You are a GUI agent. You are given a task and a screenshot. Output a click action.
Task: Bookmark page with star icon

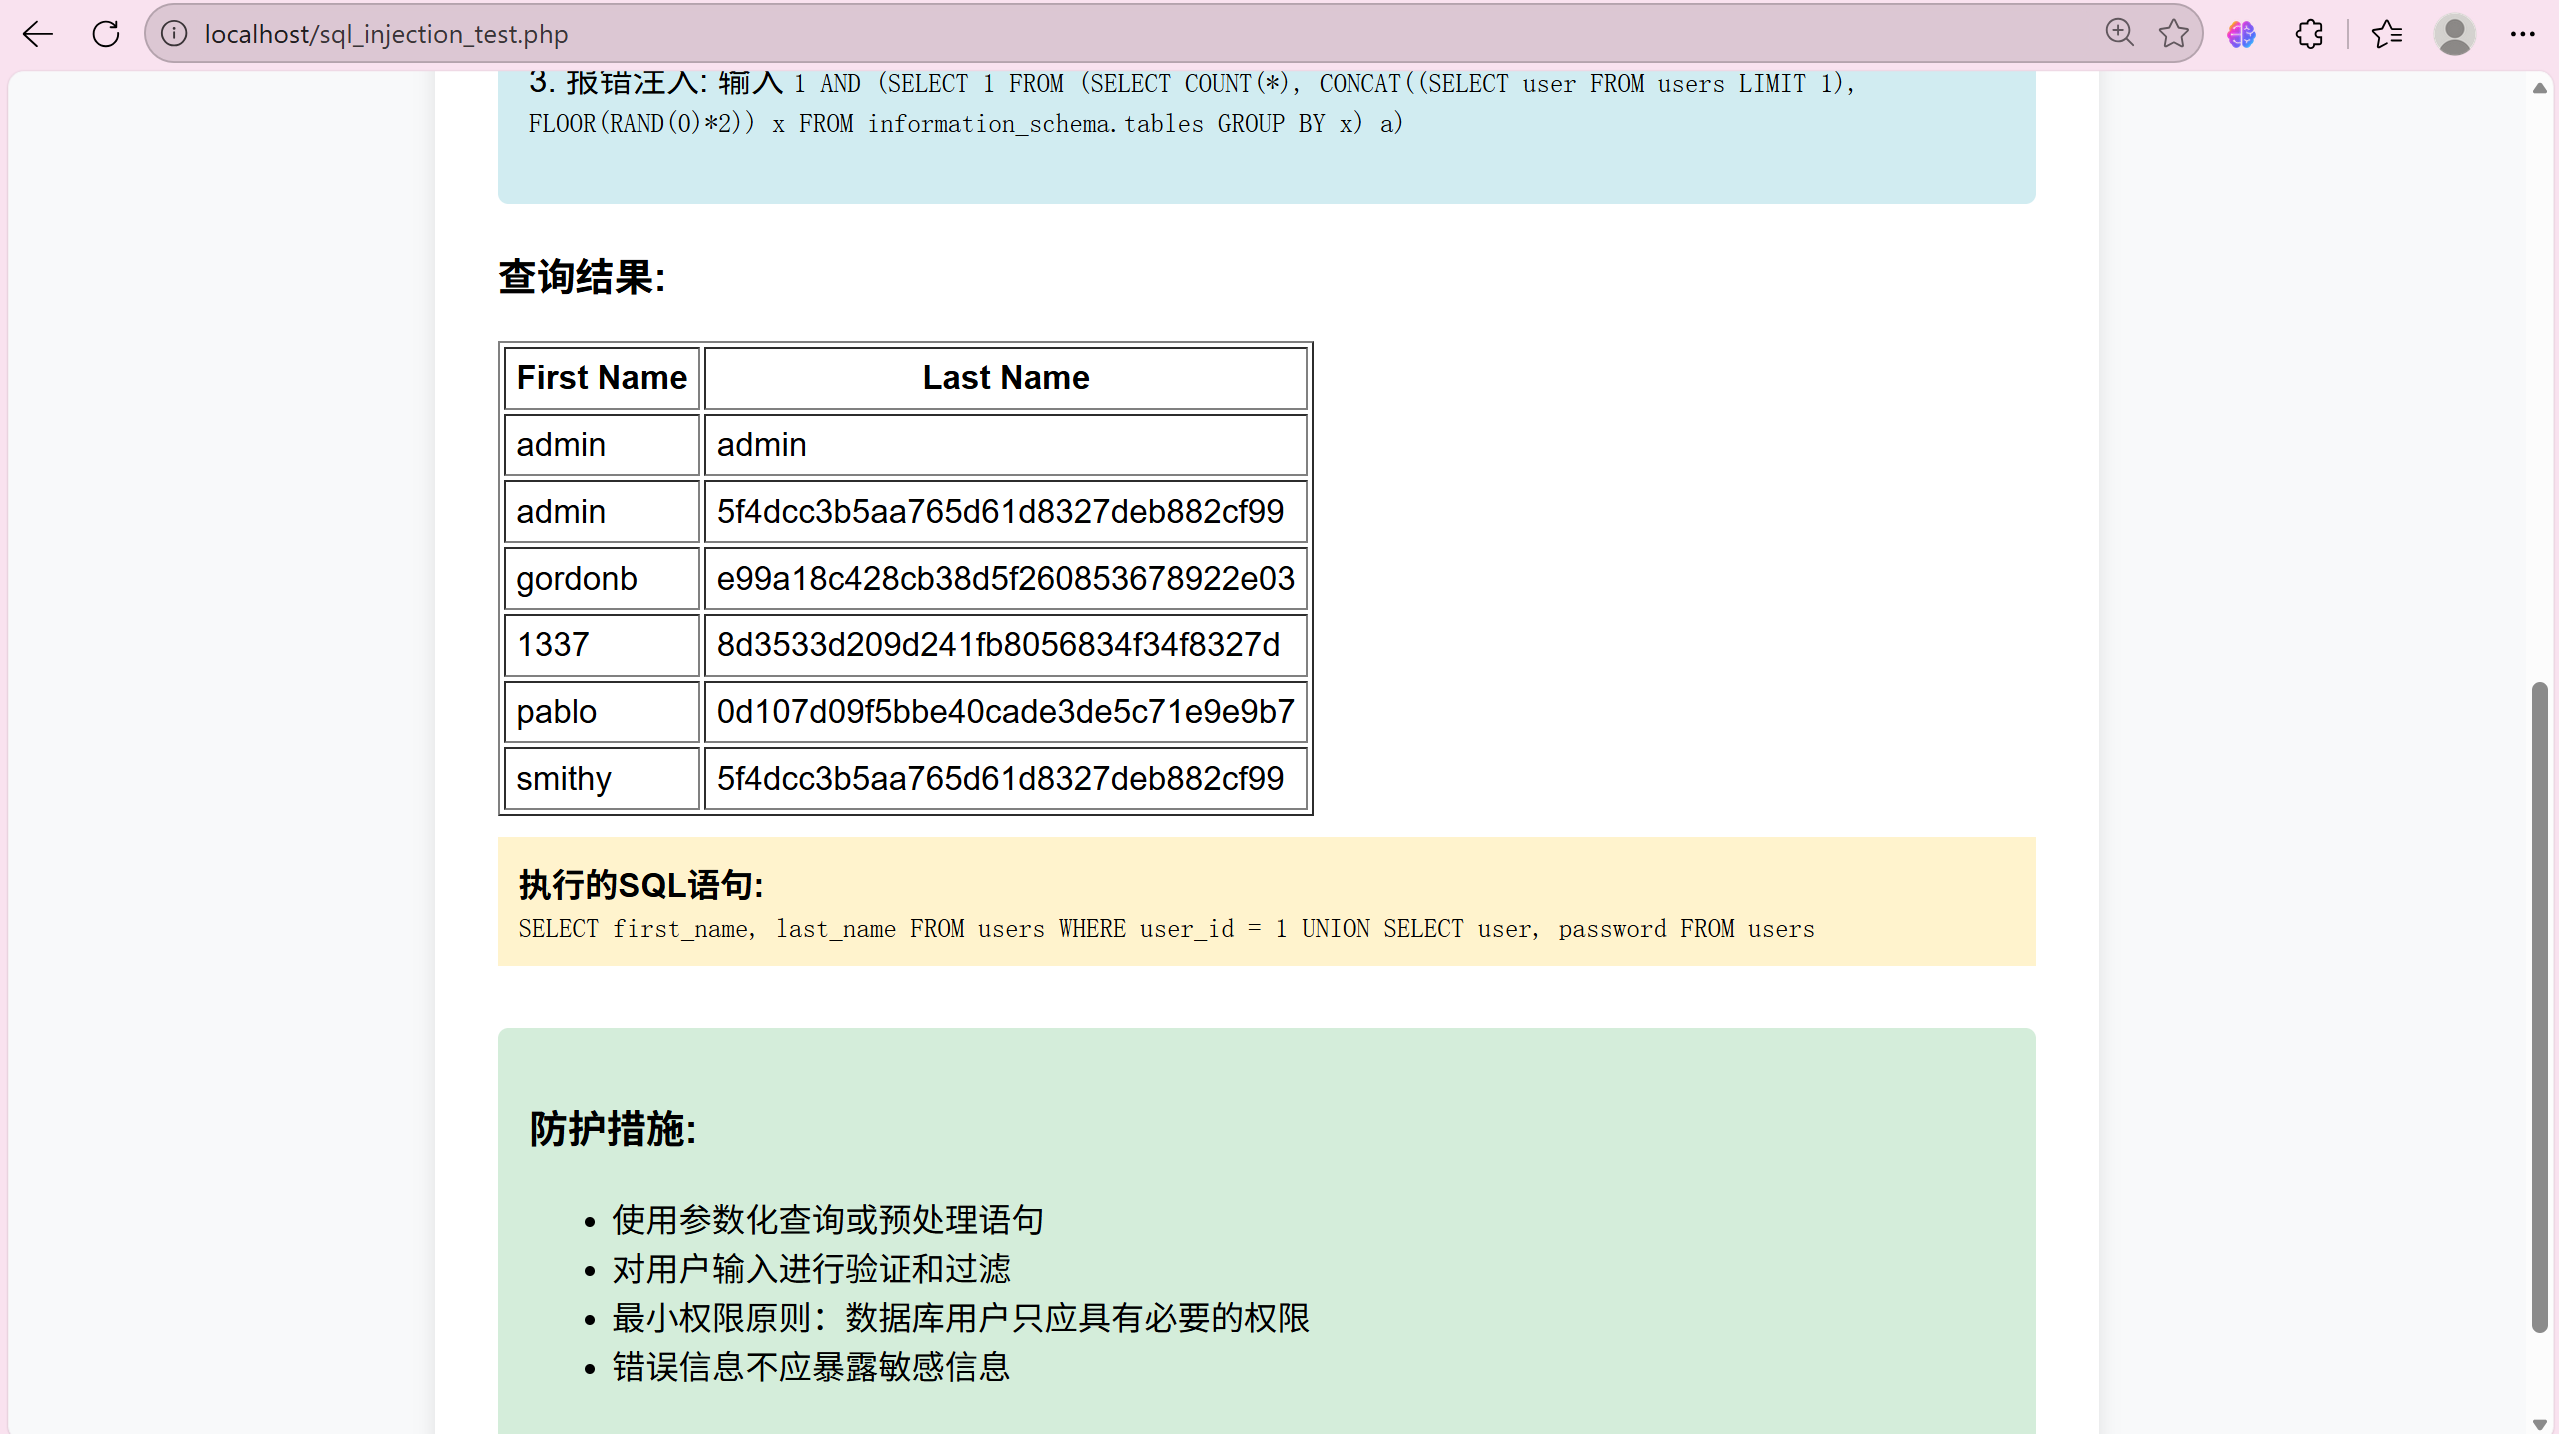coord(2172,34)
